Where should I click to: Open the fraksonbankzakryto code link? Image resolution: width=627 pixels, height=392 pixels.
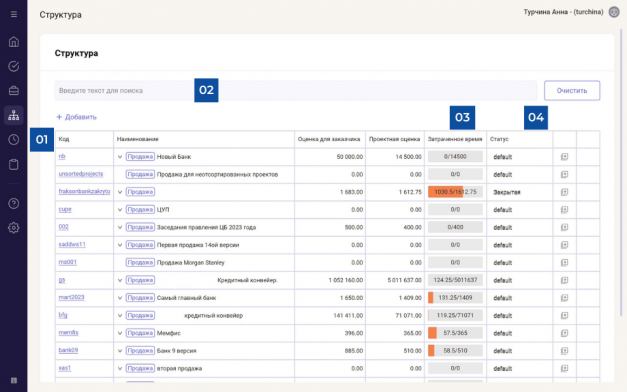(84, 192)
